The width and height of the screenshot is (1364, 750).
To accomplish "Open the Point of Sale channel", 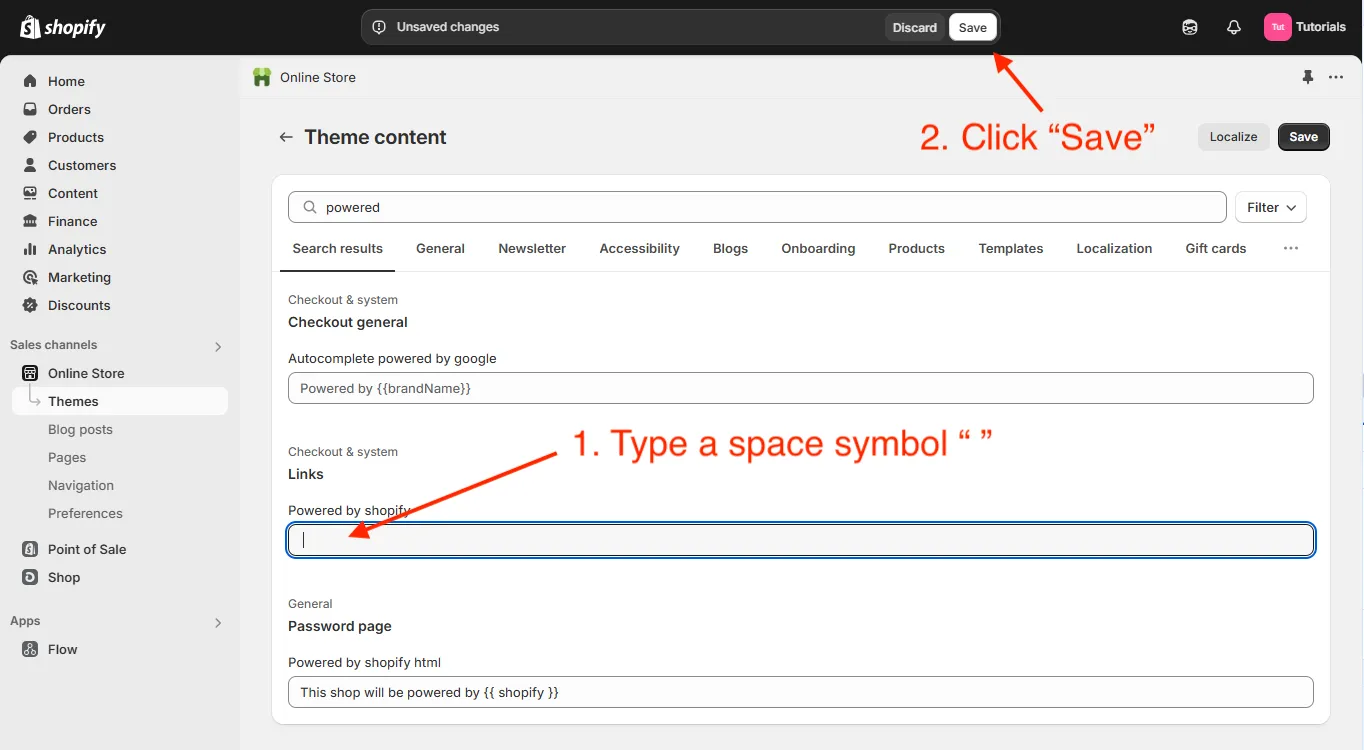I will (87, 549).
